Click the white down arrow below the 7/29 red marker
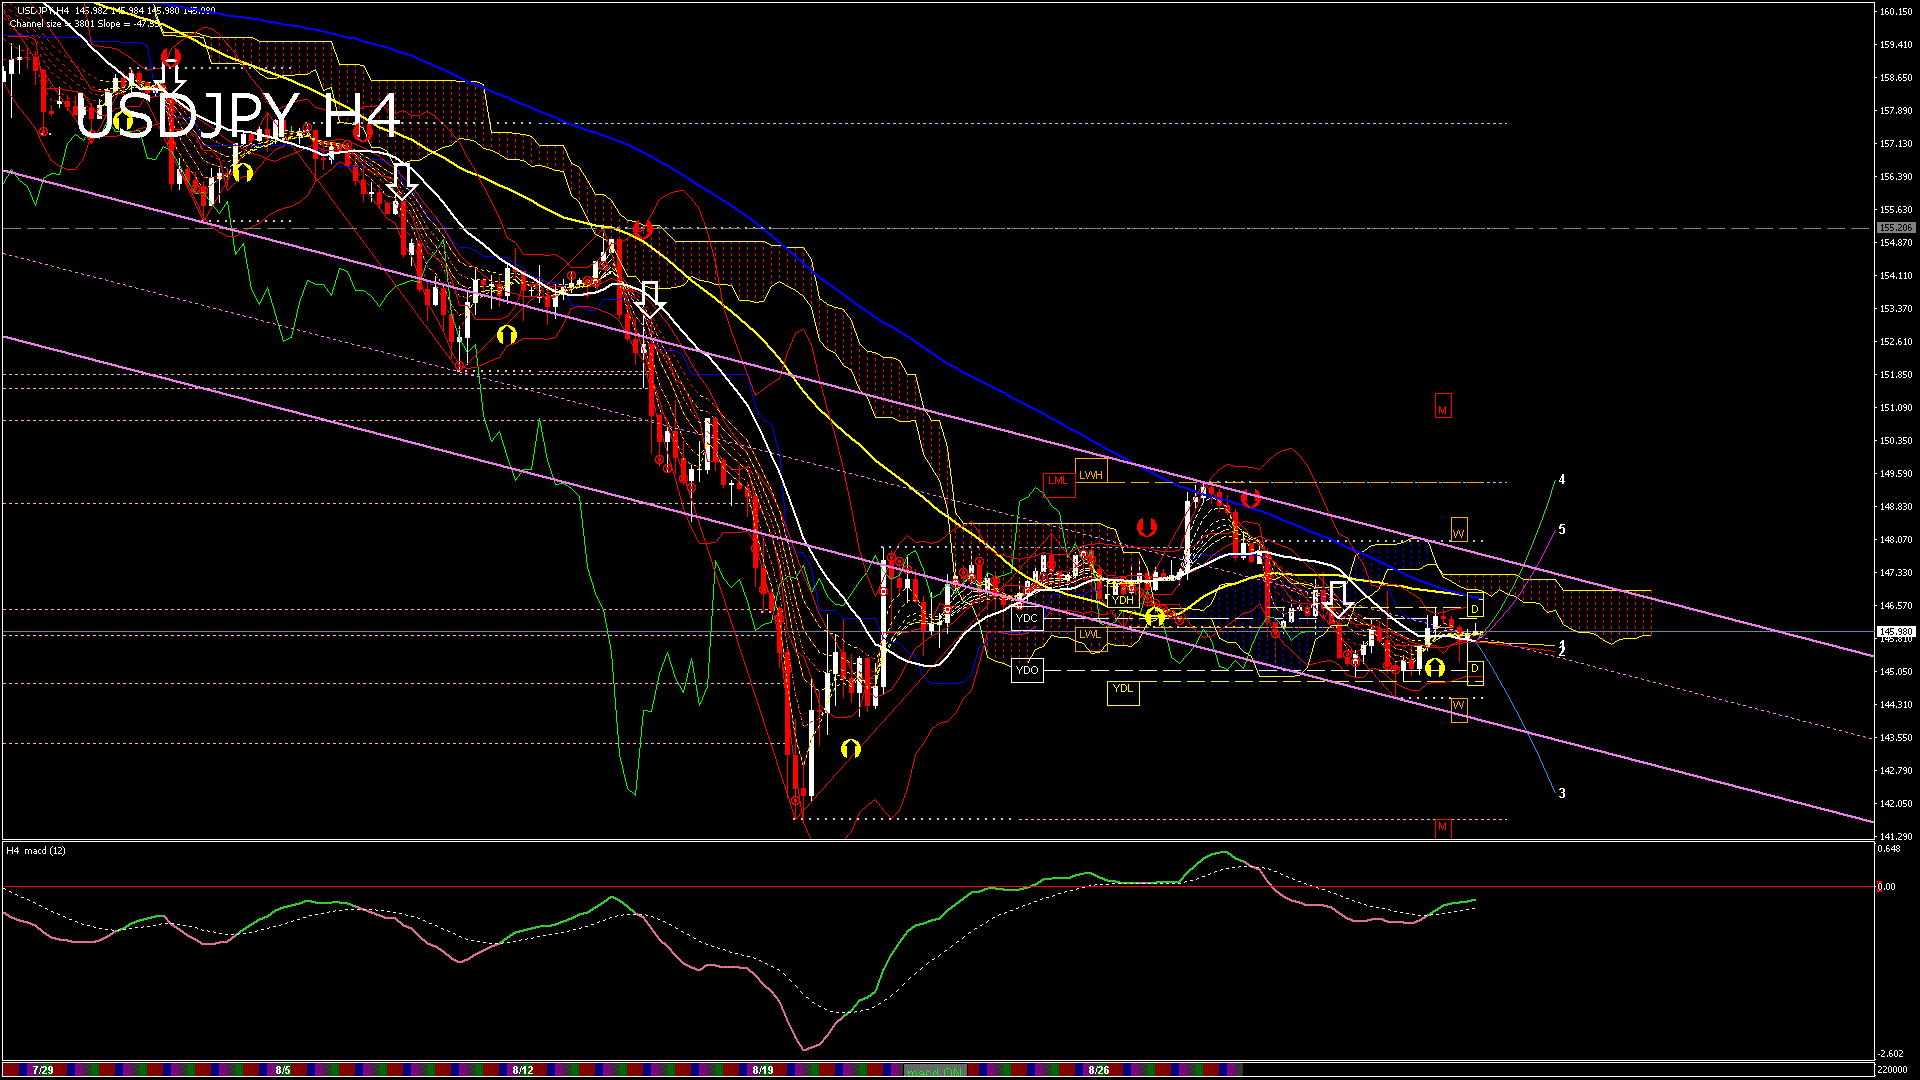Image resolution: width=1920 pixels, height=1080 pixels. [x=171, y=77]
